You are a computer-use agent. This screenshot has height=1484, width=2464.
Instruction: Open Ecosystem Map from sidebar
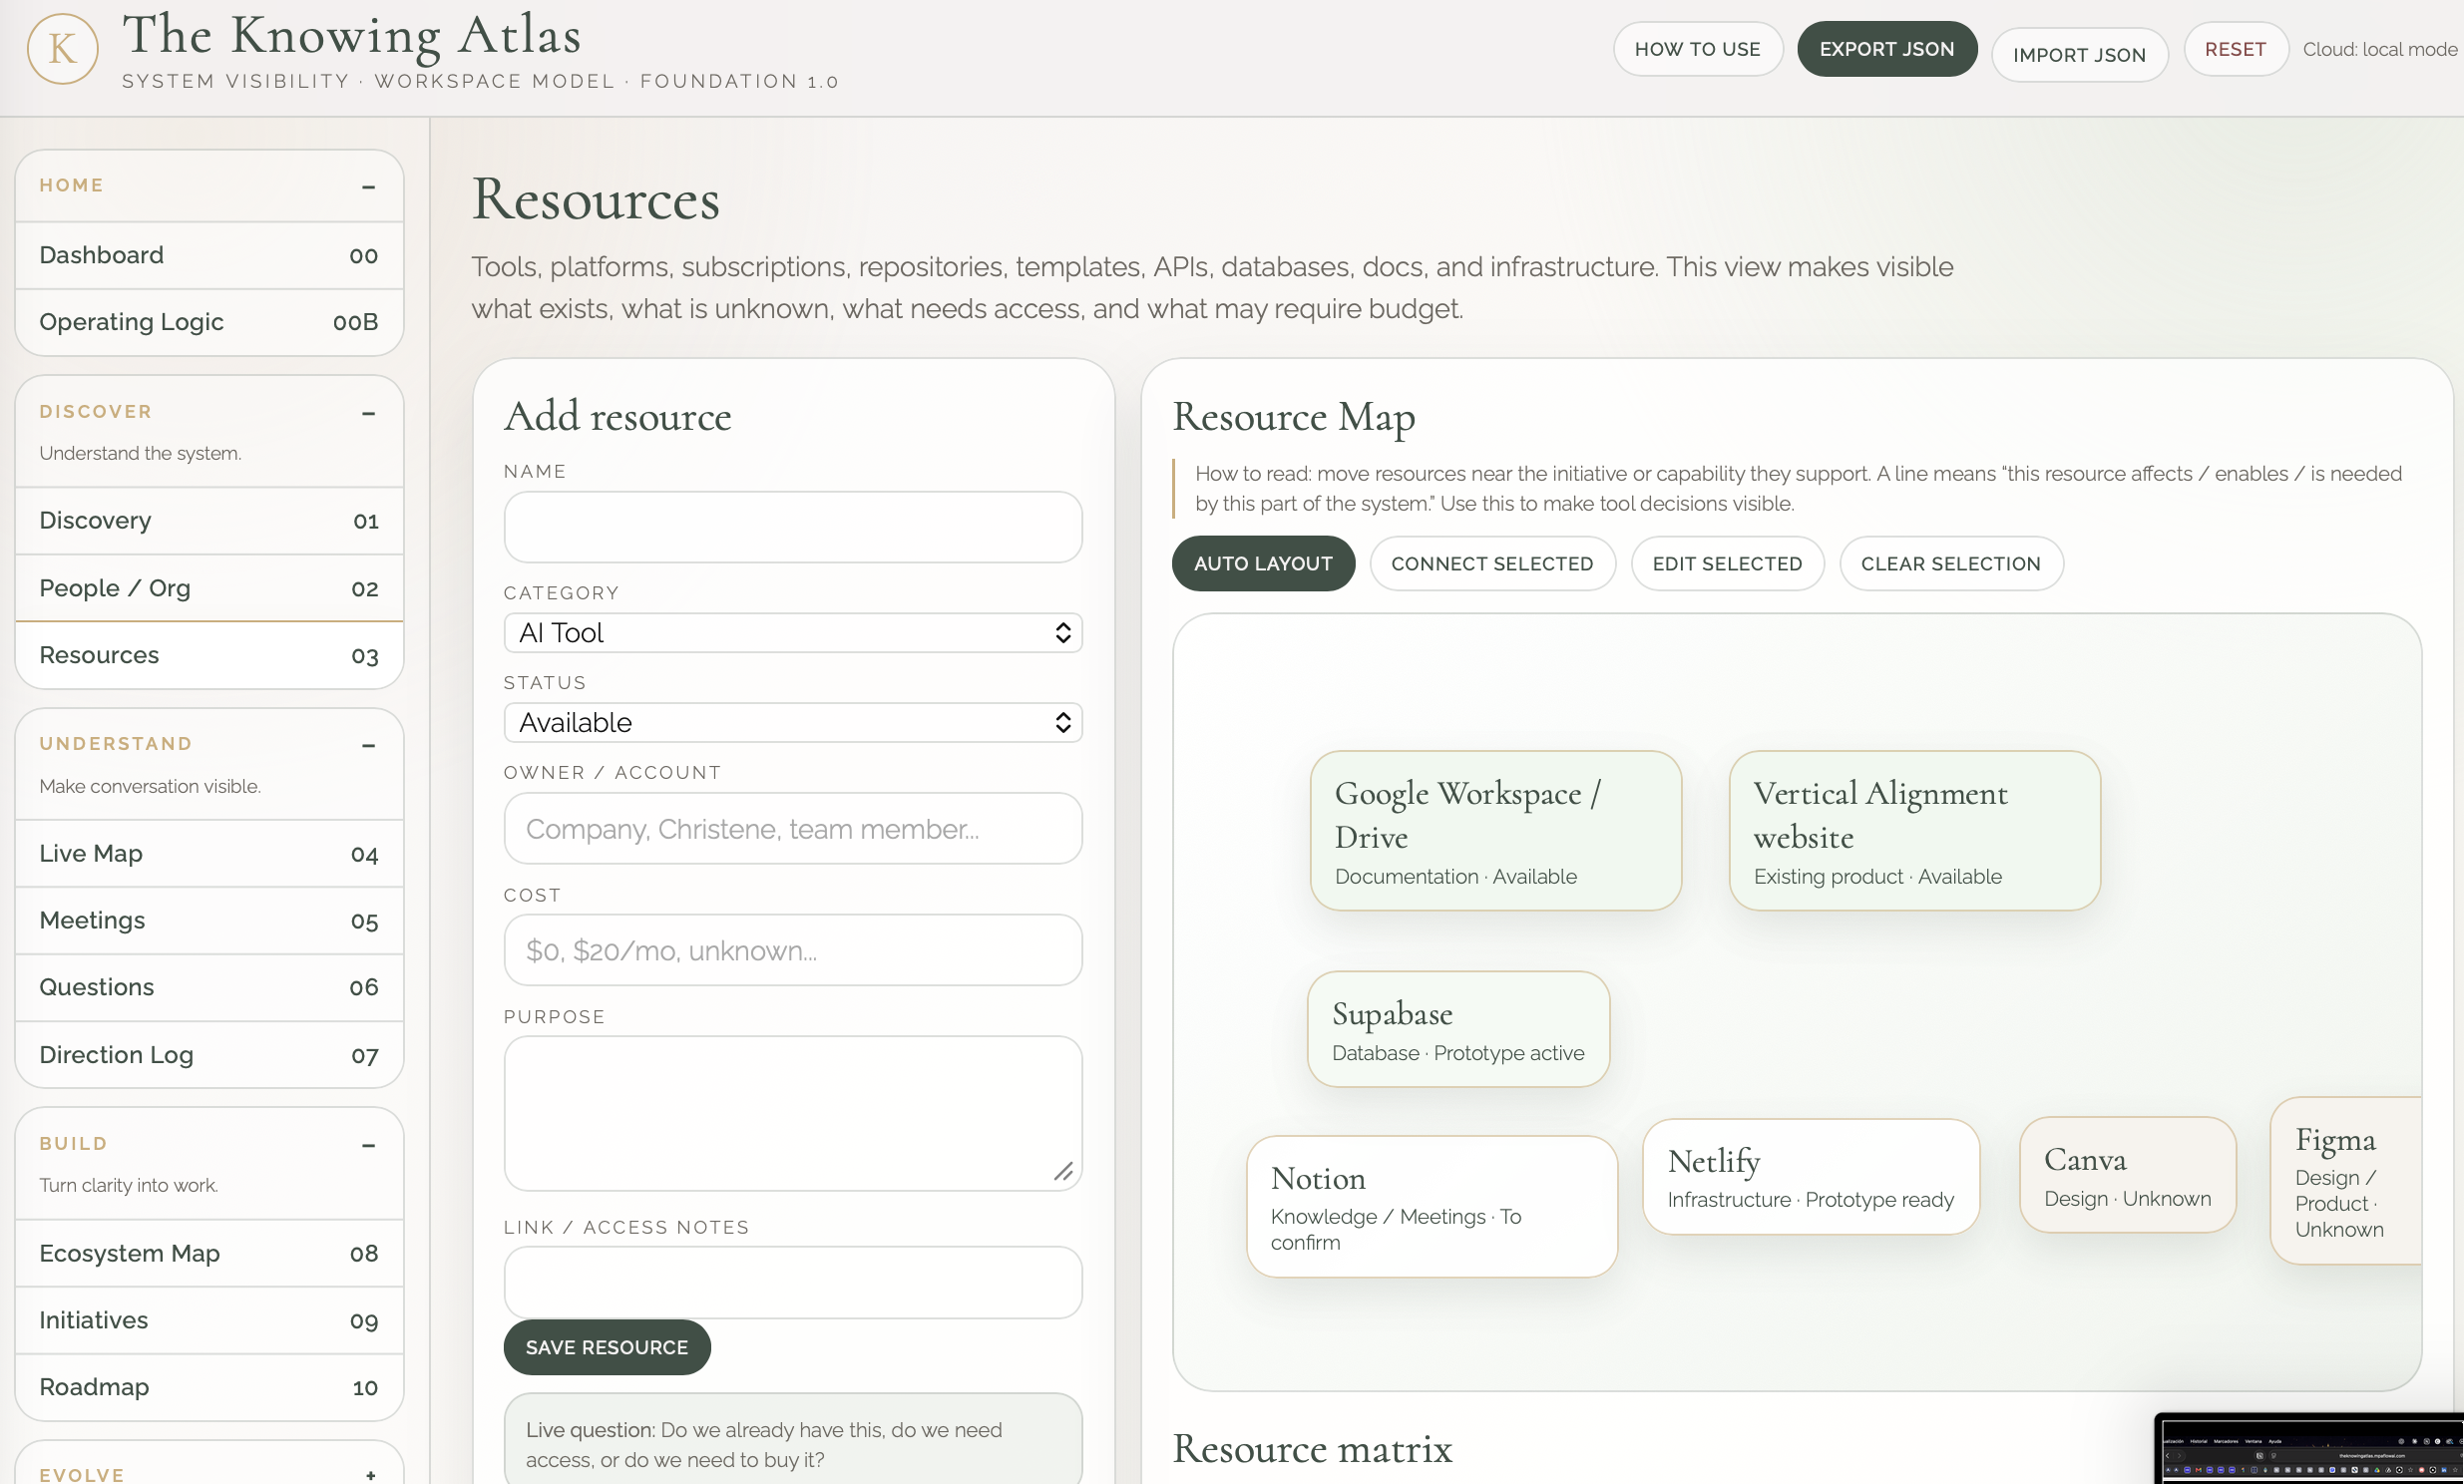click(209, 1254)
